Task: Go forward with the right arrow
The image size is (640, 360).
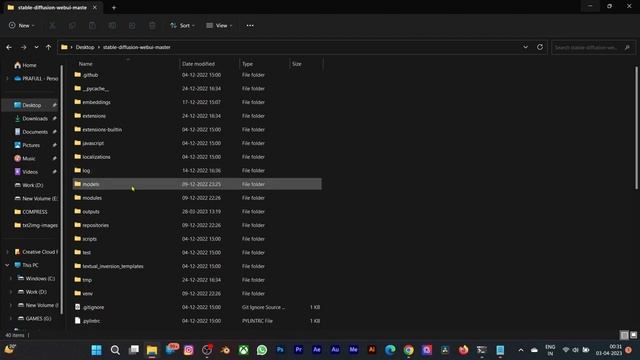Action: tap(23, 47)
